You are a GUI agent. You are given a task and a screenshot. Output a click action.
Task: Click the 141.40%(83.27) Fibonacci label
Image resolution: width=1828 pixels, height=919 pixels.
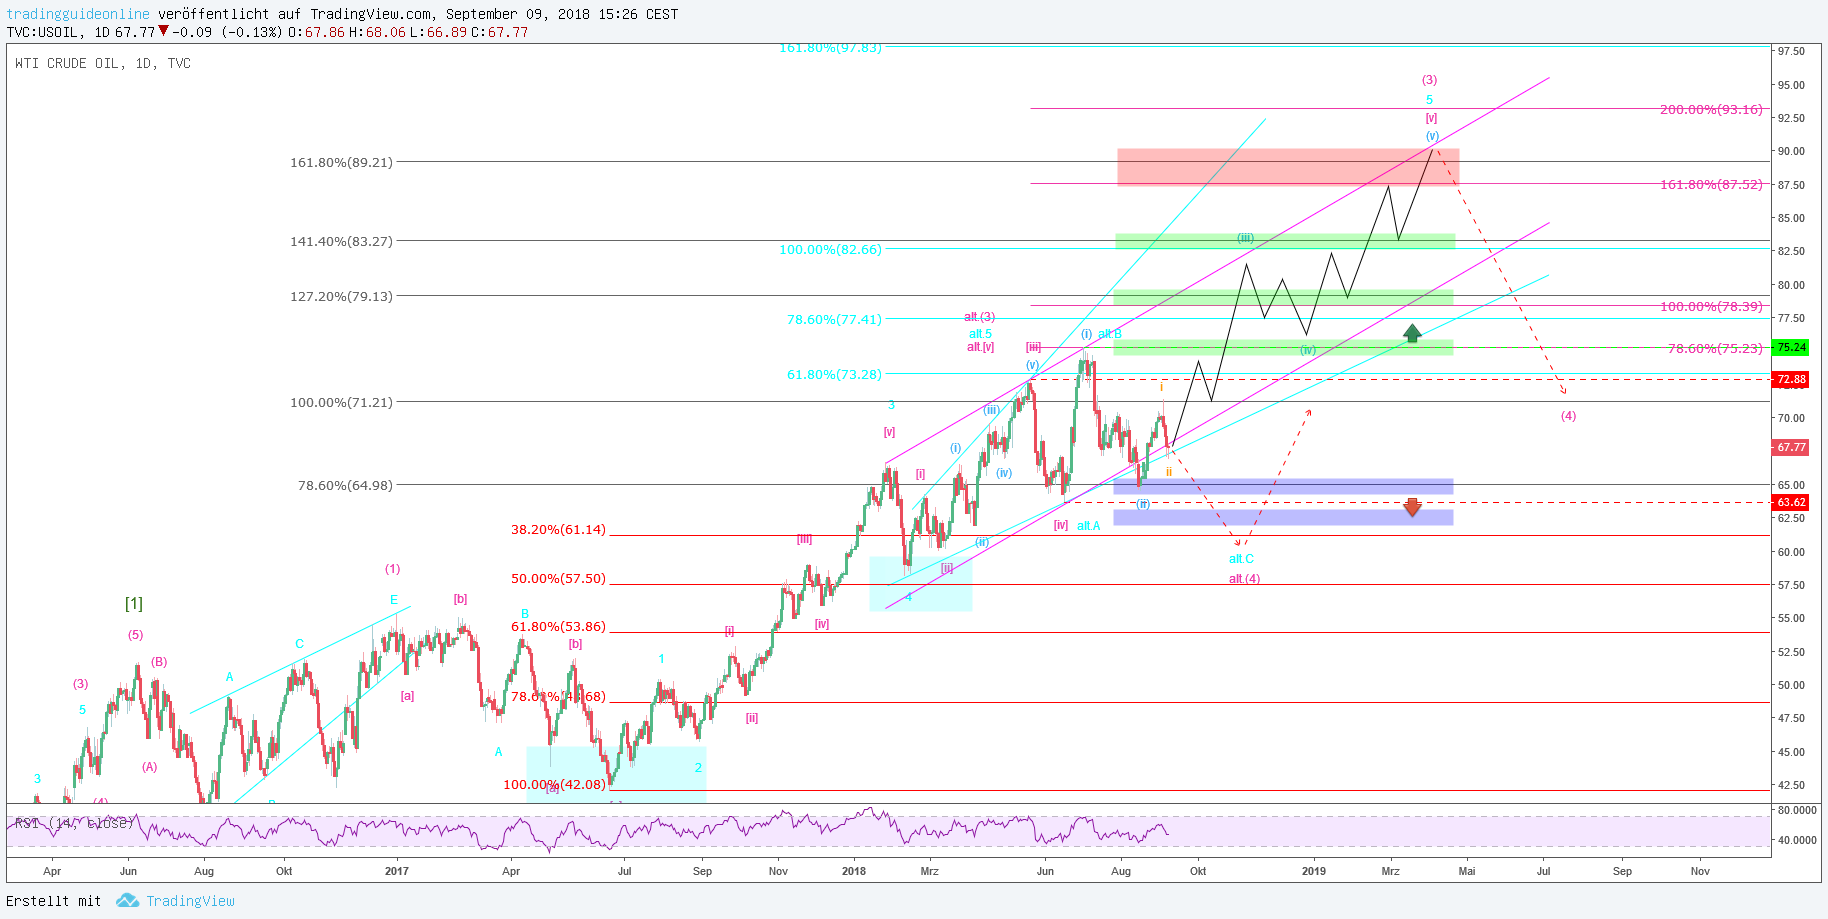click(x=341, y=241)
